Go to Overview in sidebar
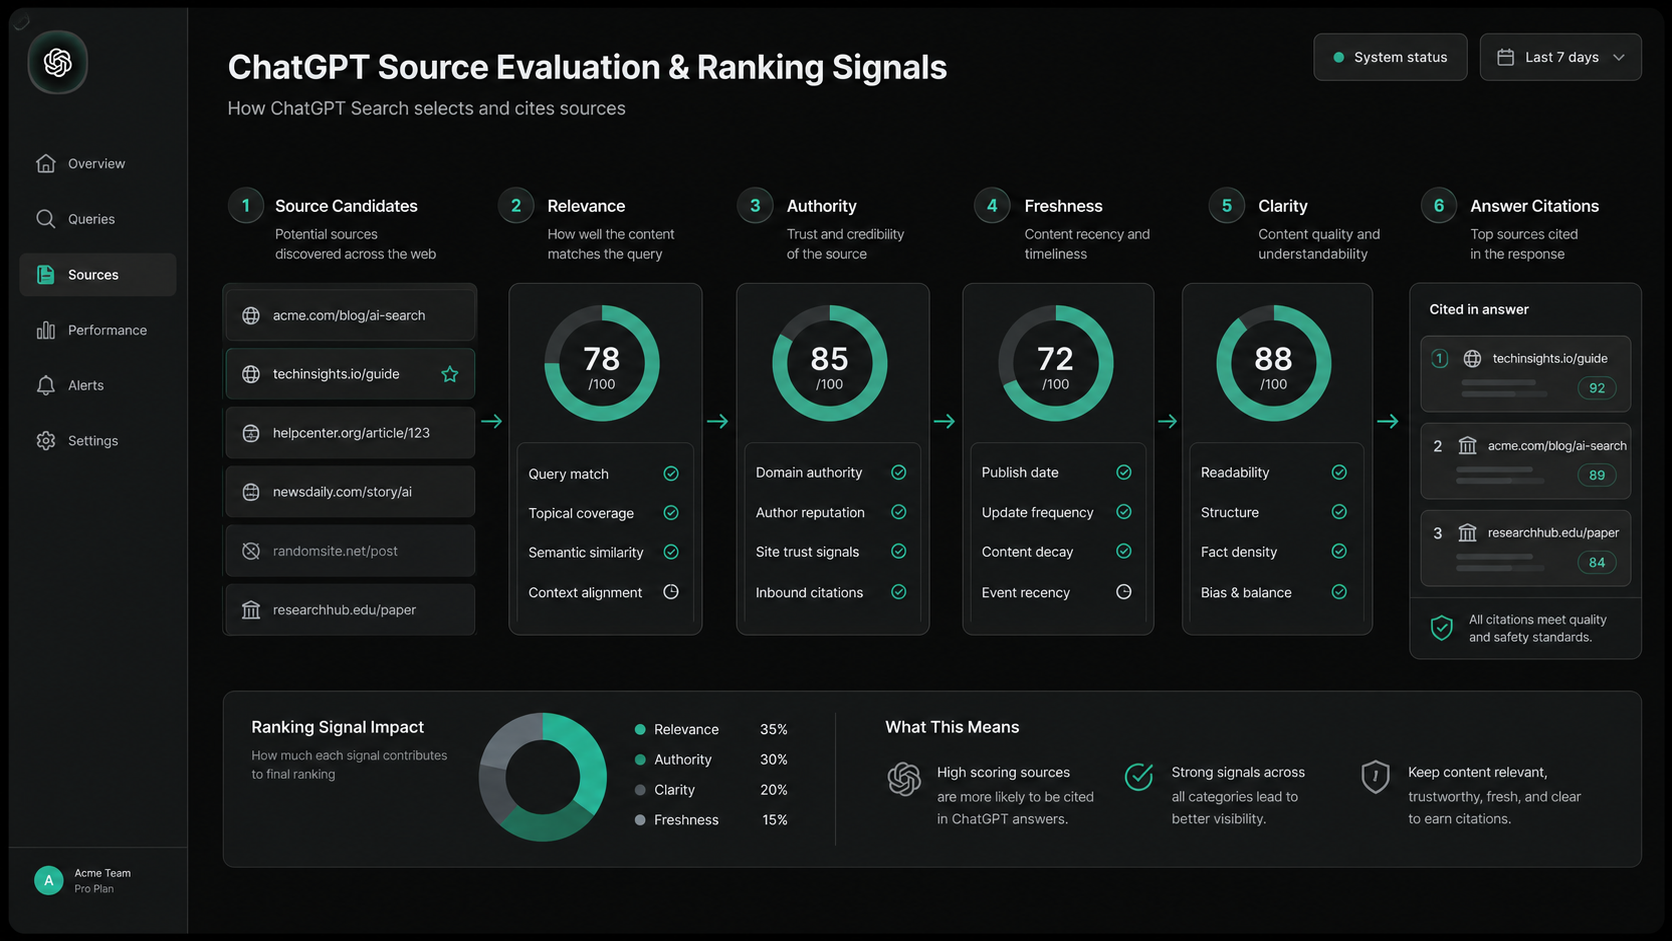Screen dimensions: 1672x941 (x=97, y=163)
